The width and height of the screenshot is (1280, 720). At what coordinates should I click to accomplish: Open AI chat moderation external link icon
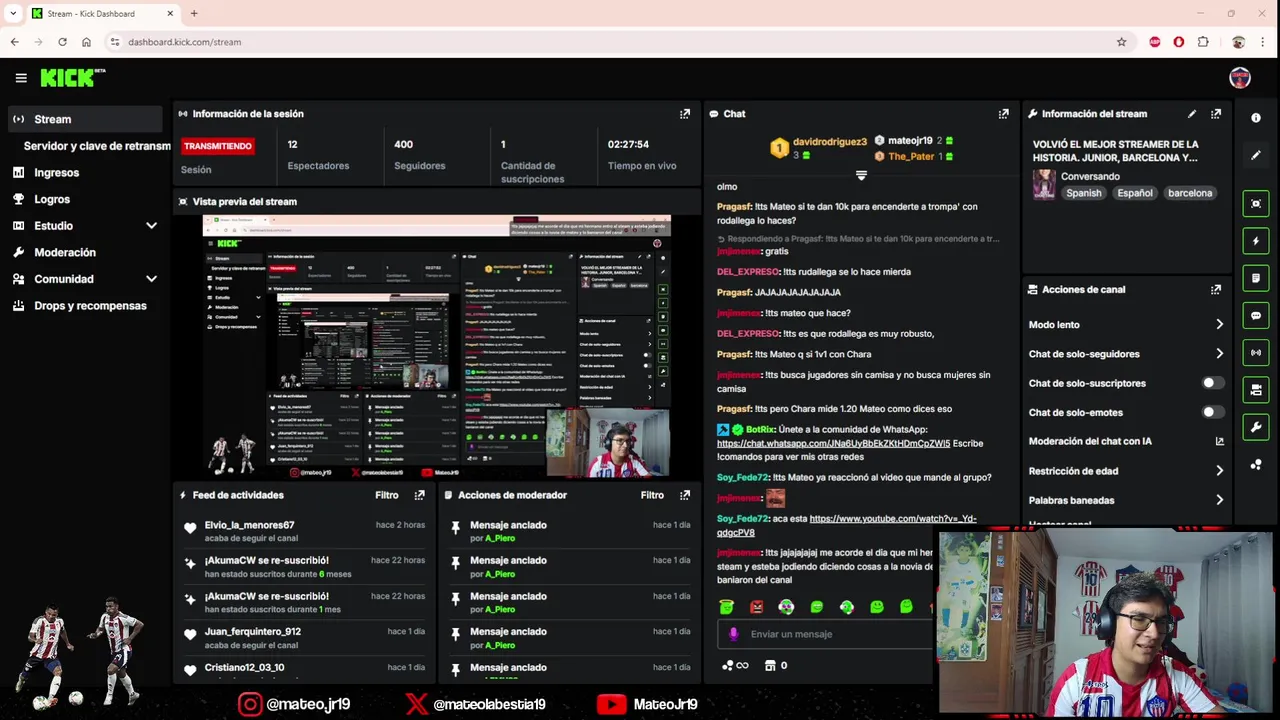[x=1219, y=441]
